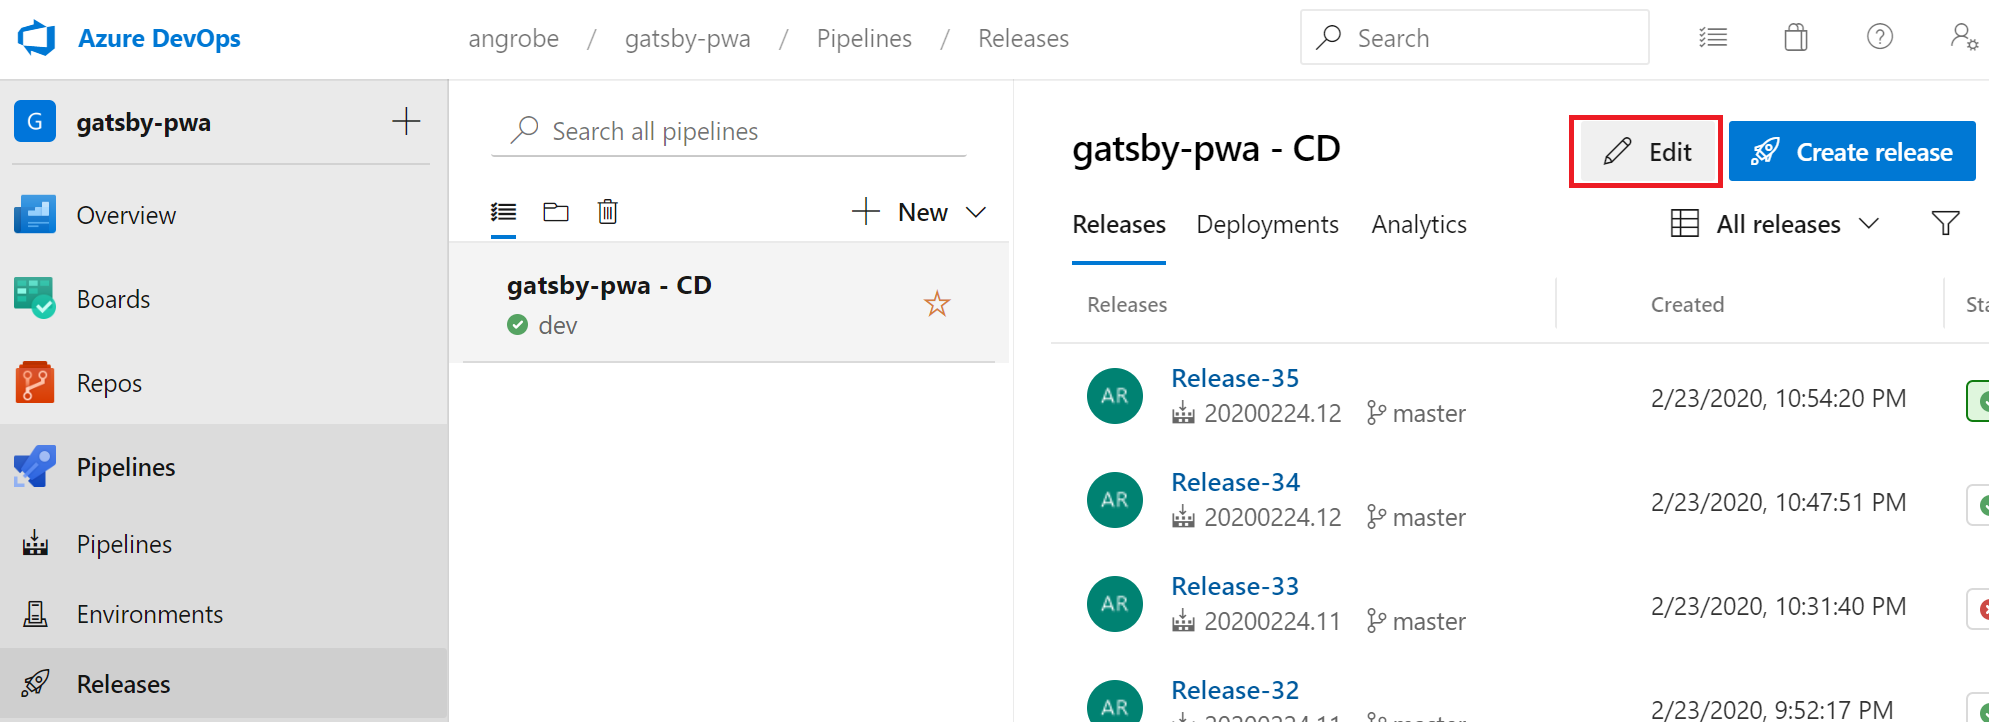Click AR avatar for Release-35
The height and width of the screenshot is (722, 1989).
click(x=1115, y=396)
